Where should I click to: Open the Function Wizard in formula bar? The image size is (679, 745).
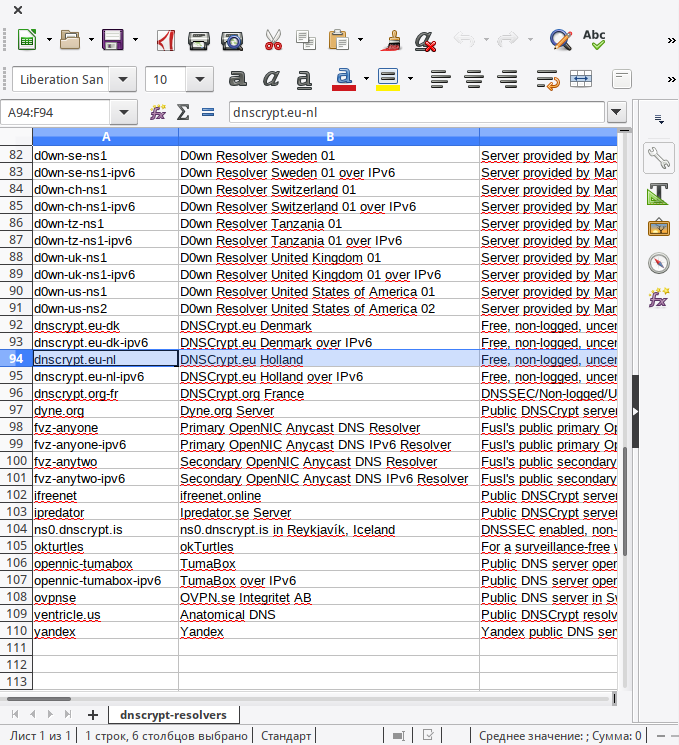tap(157, 113)
